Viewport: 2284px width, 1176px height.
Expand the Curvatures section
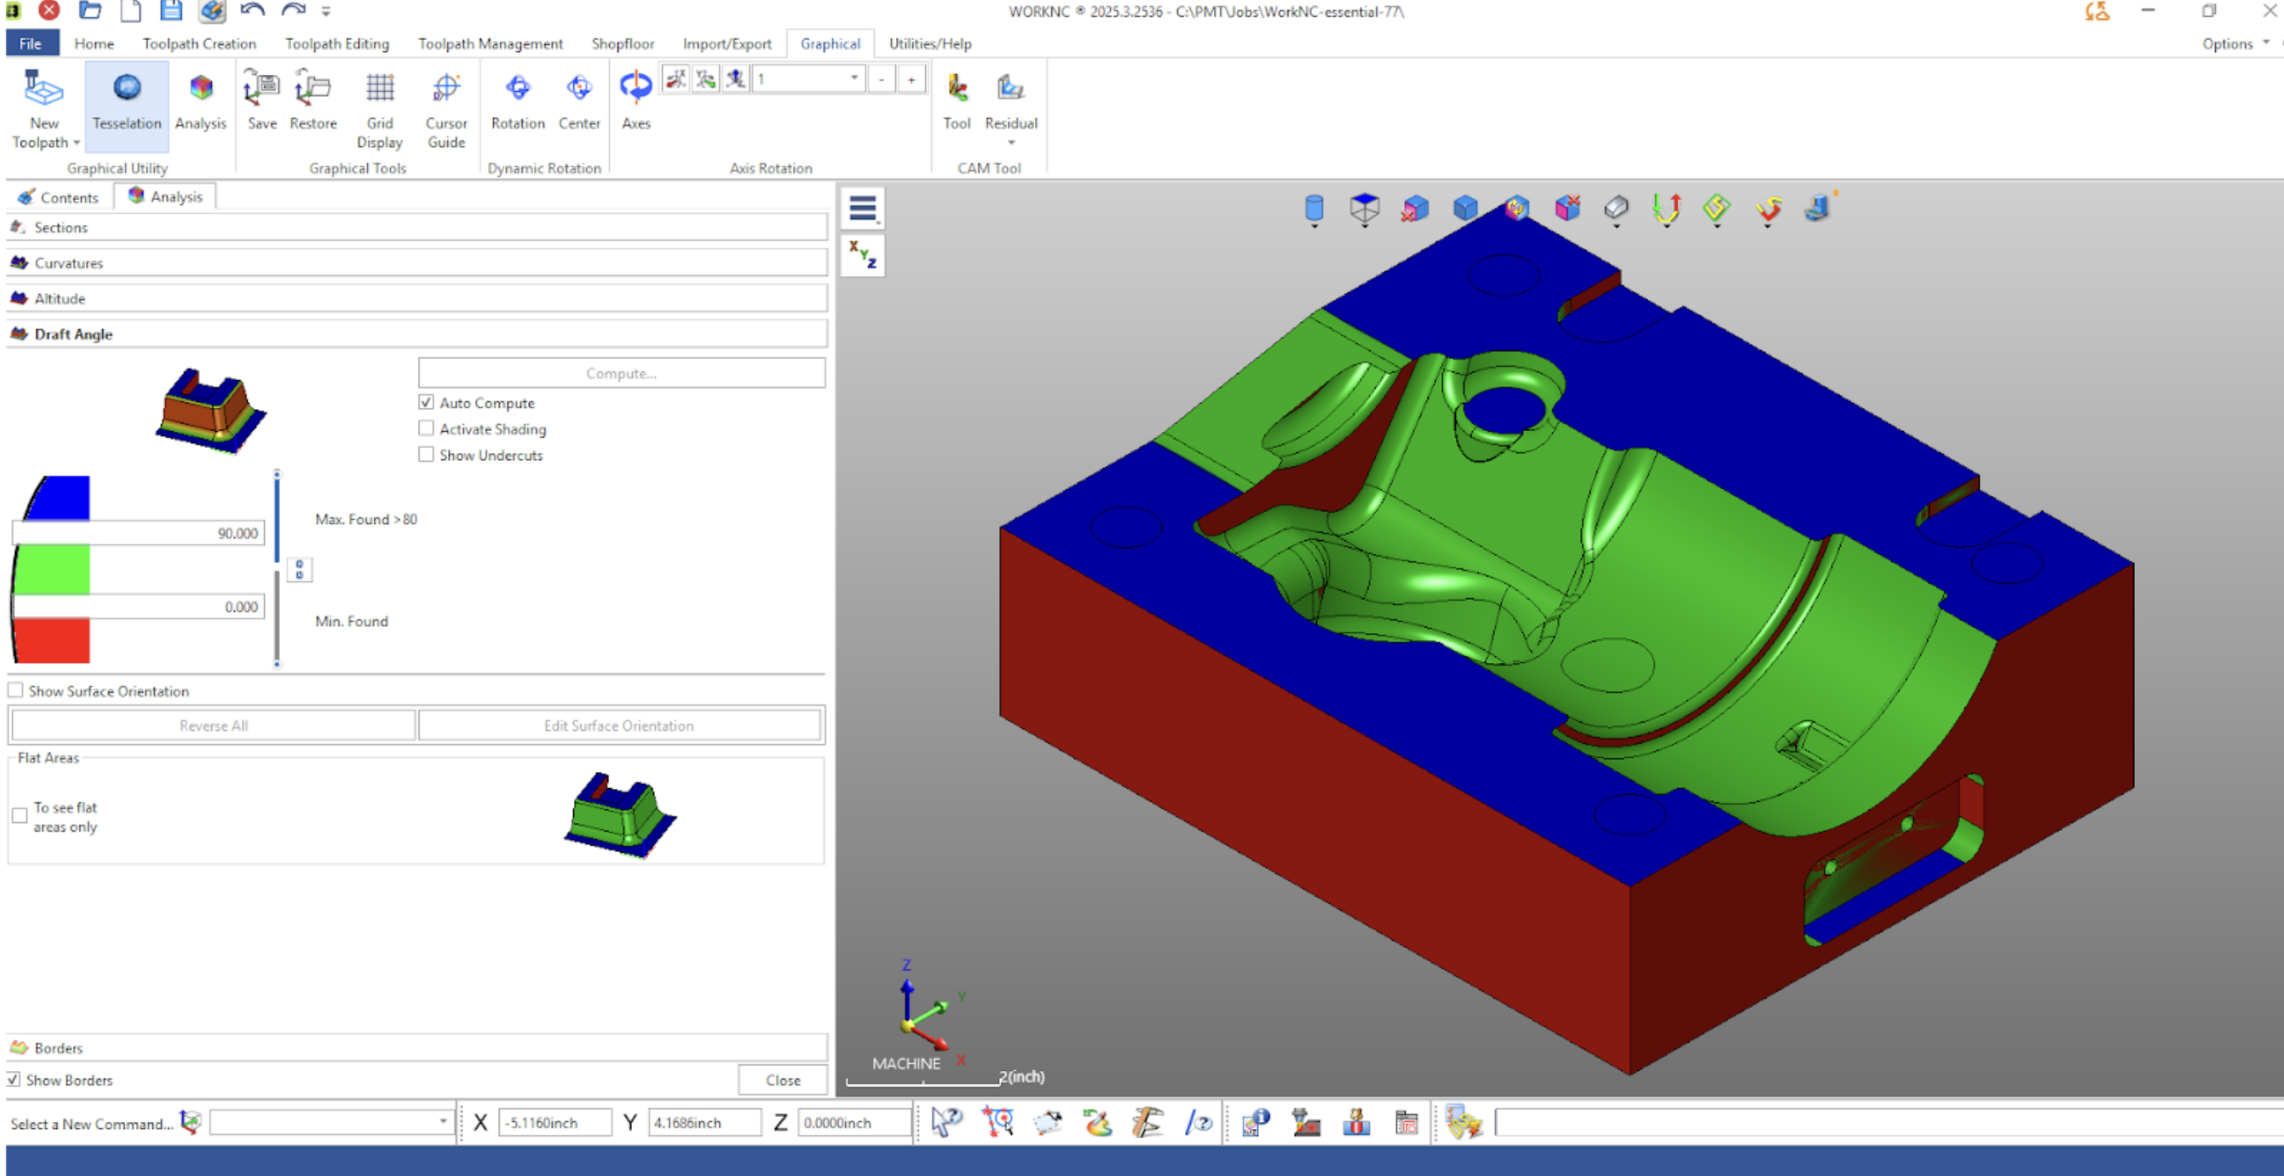(x=68, y=263)
